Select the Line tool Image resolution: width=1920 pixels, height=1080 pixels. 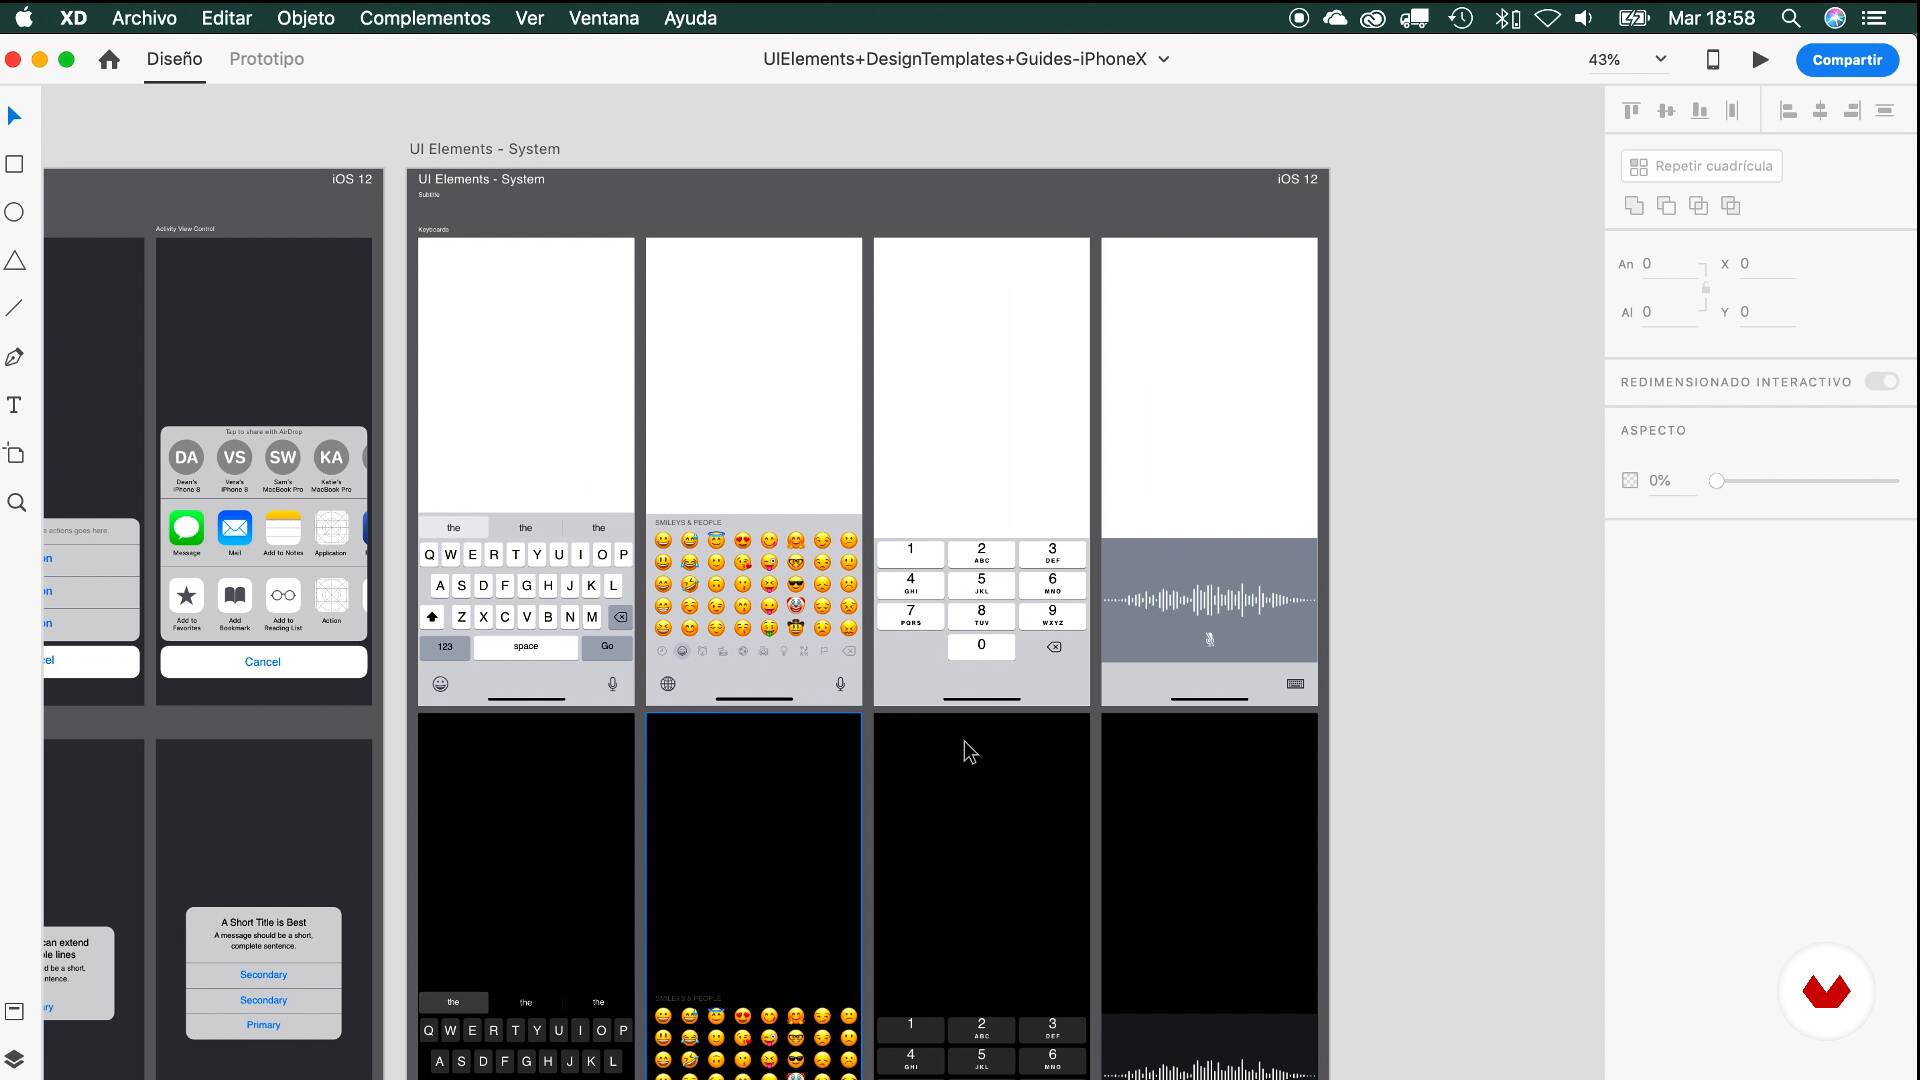(14, 308)
